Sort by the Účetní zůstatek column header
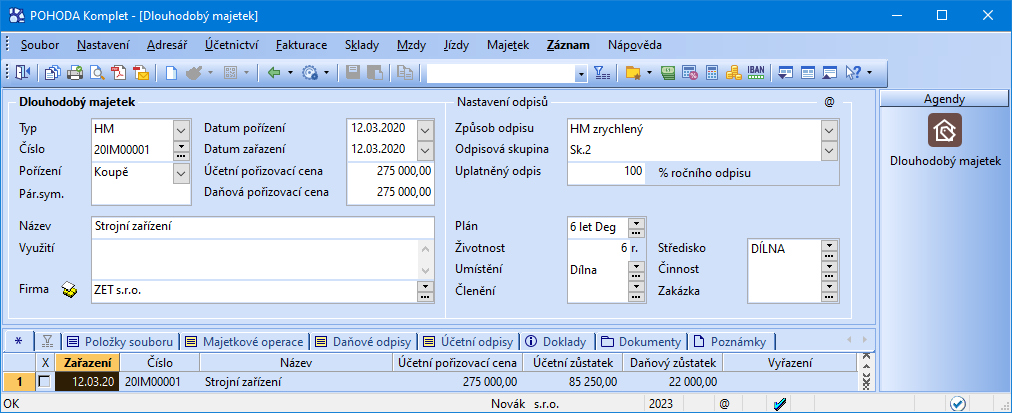 click(x=573, y=363)
